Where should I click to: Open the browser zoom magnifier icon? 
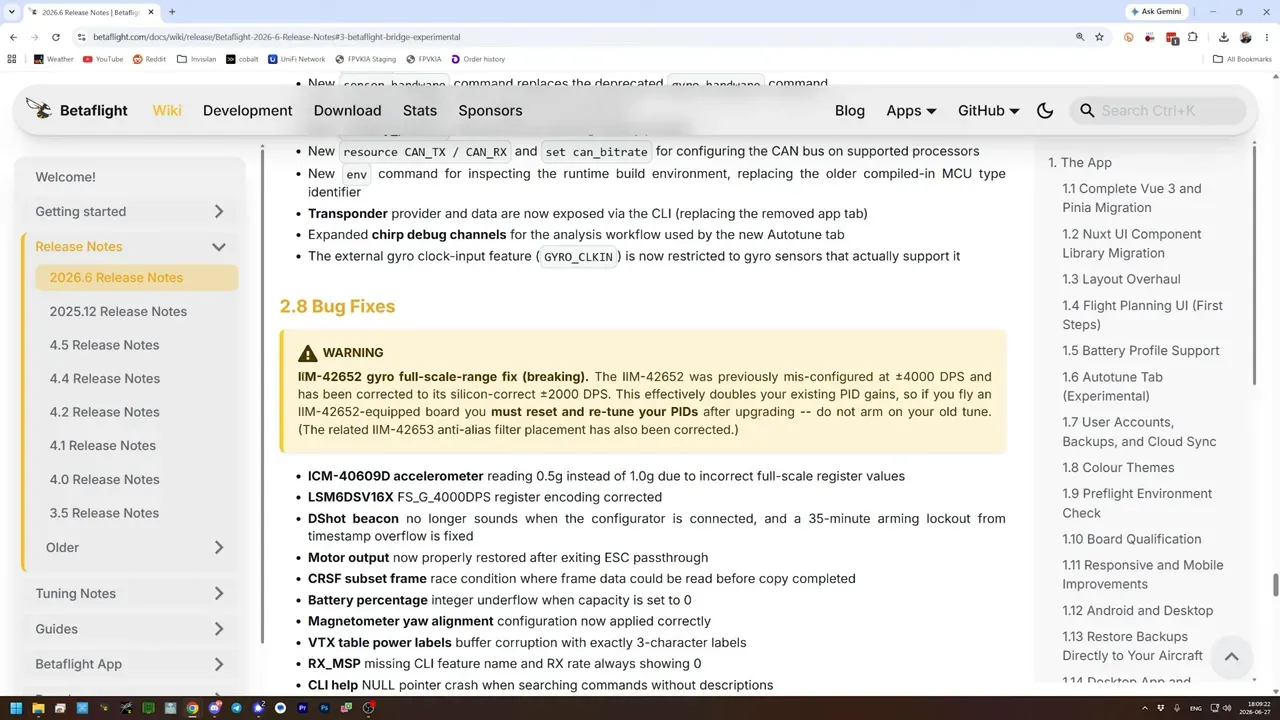pos(1080,37)
